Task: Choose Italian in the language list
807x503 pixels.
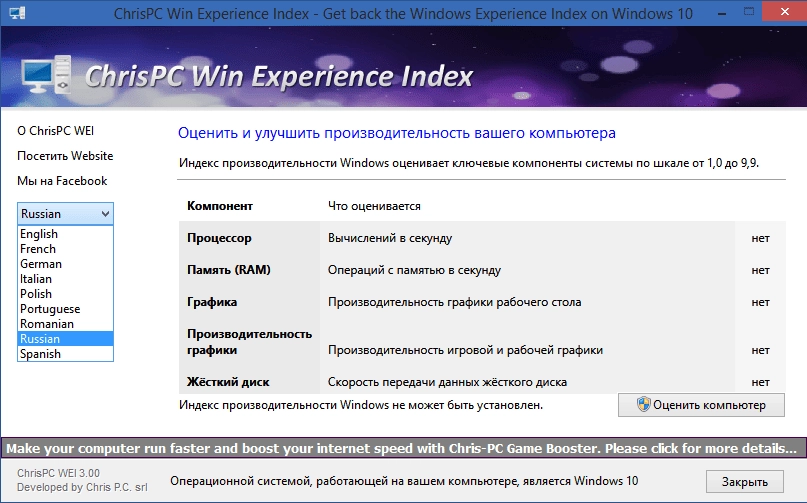Action: pyautogui.click(x=65, y=279)
